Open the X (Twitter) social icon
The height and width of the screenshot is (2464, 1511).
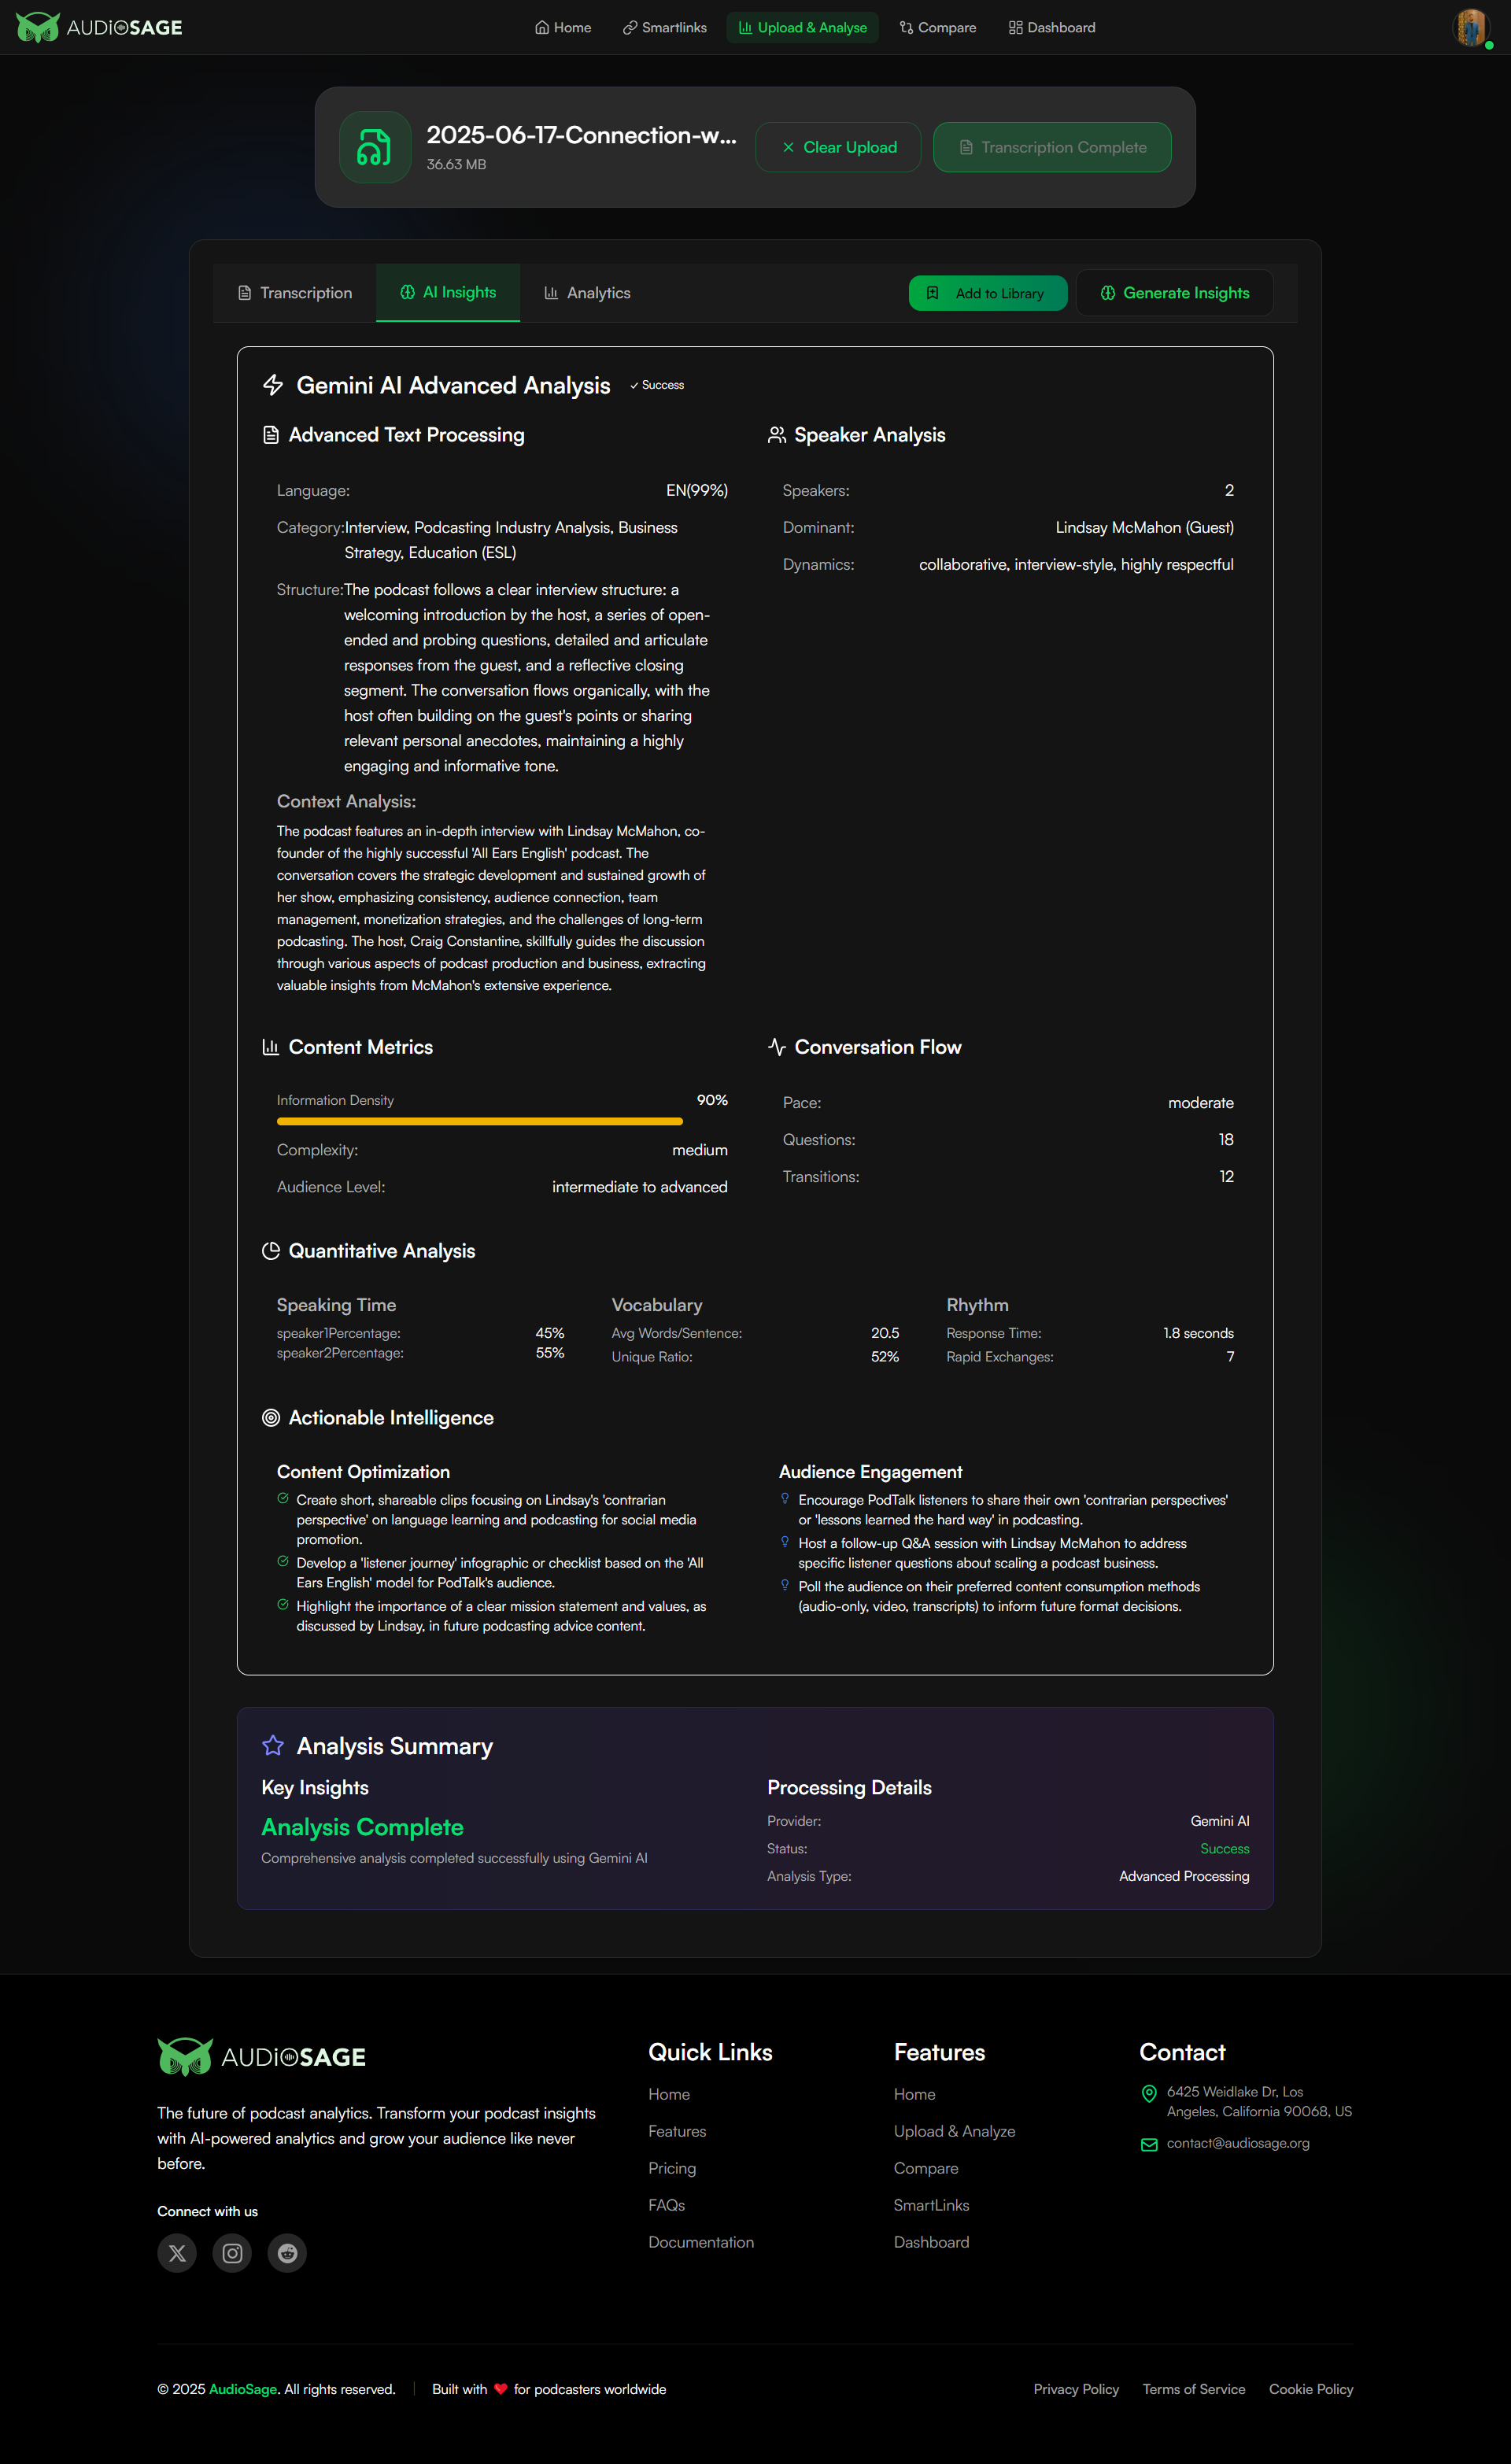click(177, 2253)
